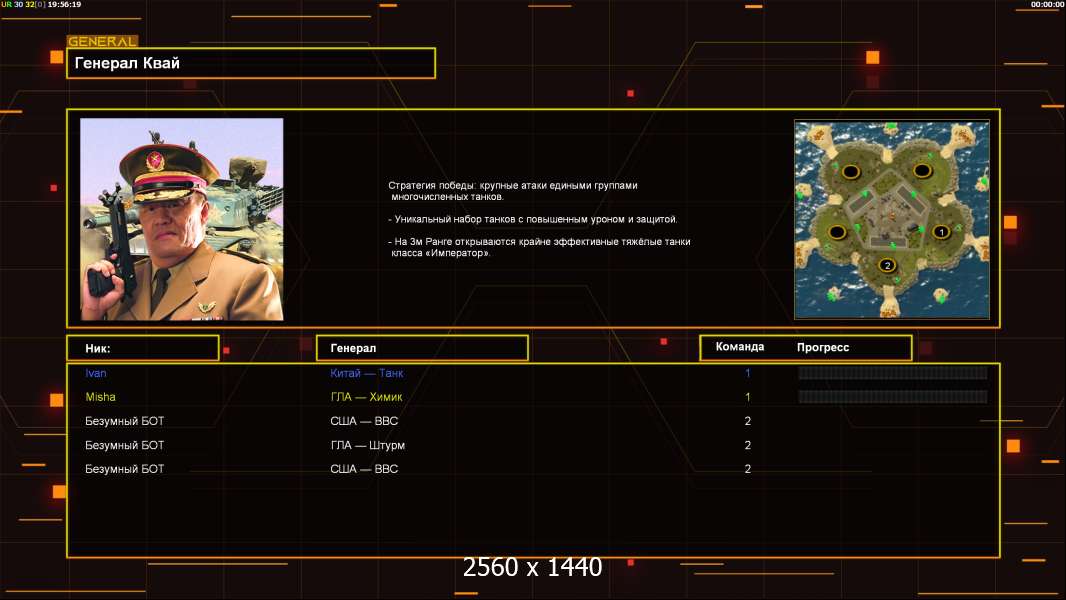Select the empty top-right start slot on map
This screenshot has width=1066, height=600.
[921, 172]
